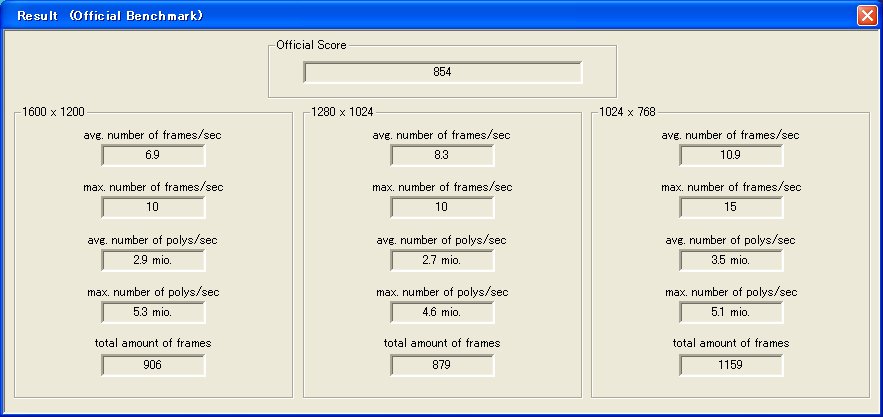Click the 1280 x 1024 avg. polys/sec field

(441, 259)
